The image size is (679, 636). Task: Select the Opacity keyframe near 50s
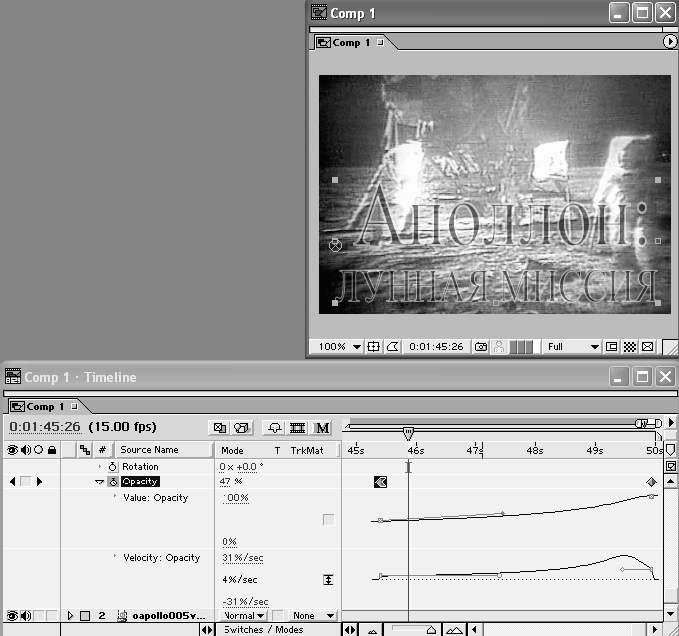coord(650,482)
